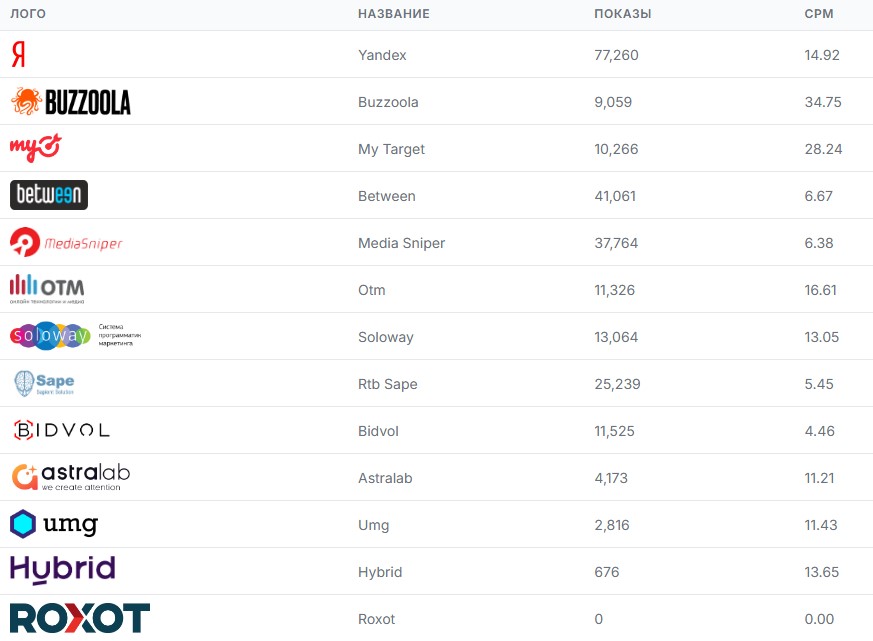Select the Rtb Sape name text
Screen dimensions: 873x641
pyautogui.click(x=387, y=384)
